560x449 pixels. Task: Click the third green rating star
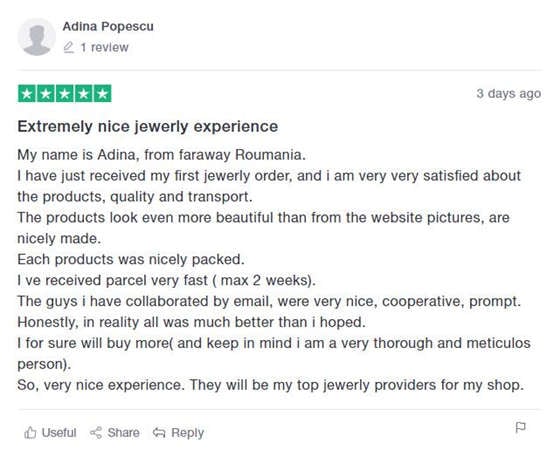coord(65,94)
